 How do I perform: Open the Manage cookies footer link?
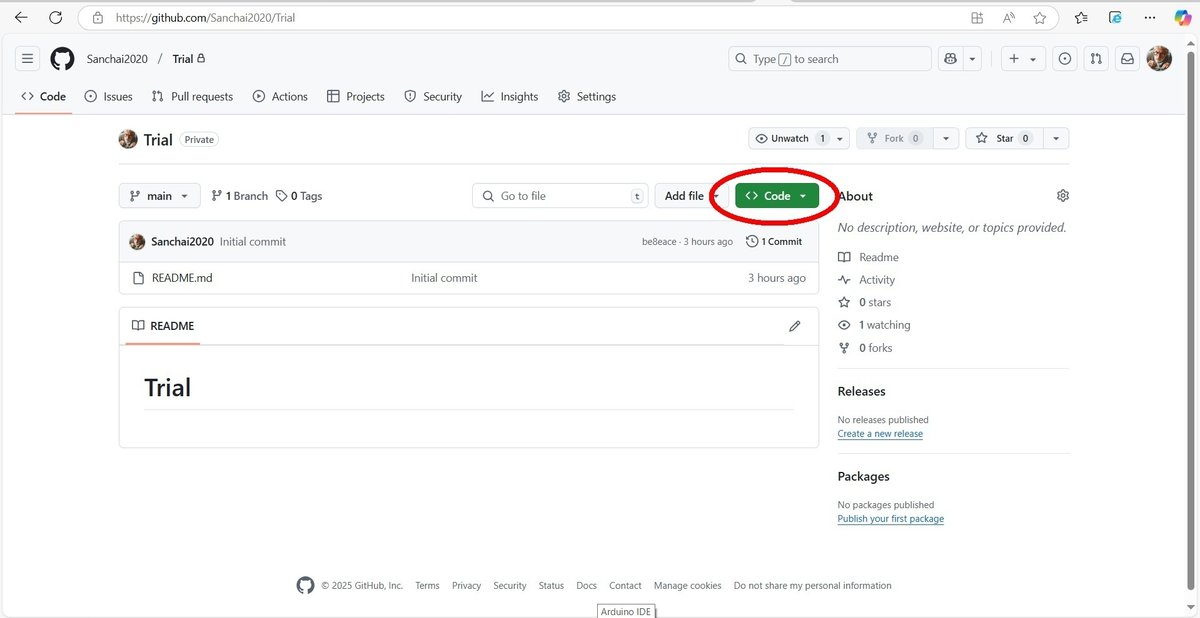(688, 586)
